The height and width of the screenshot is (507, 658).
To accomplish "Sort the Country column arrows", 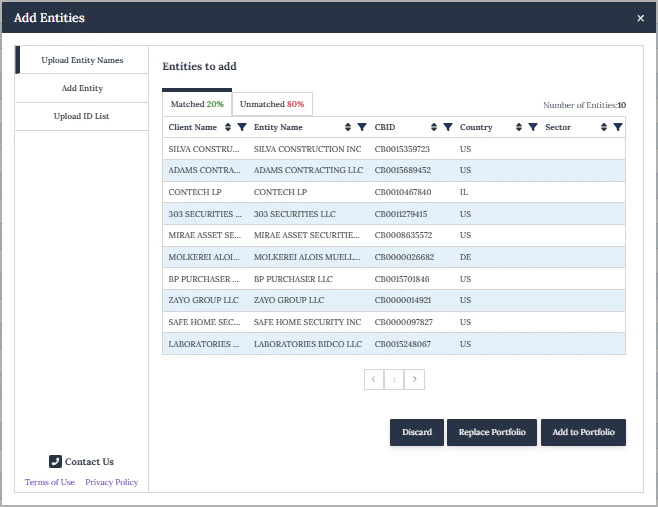I will (519, 127).
